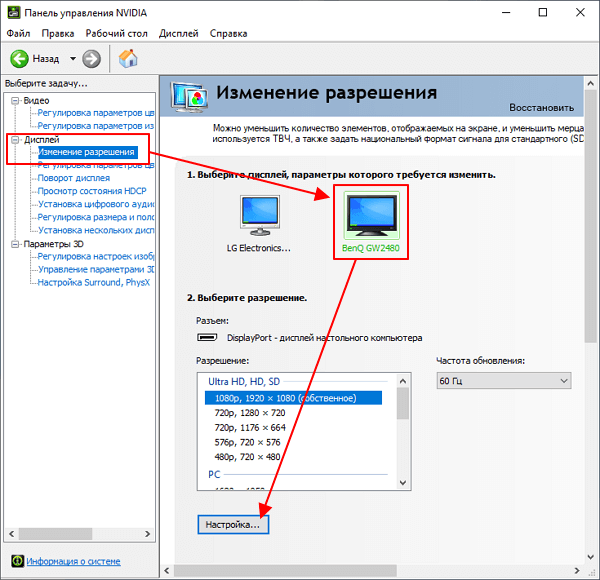
Task: Select Просмотр состояния HDCP tree item
Action: (92, 191)
